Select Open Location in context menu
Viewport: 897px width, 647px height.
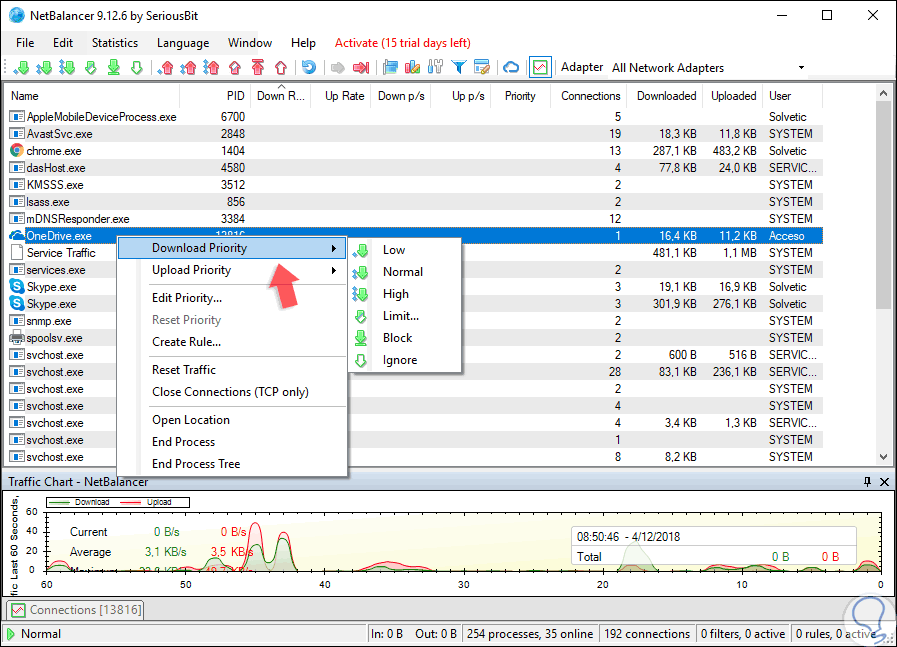pos(232,420)
